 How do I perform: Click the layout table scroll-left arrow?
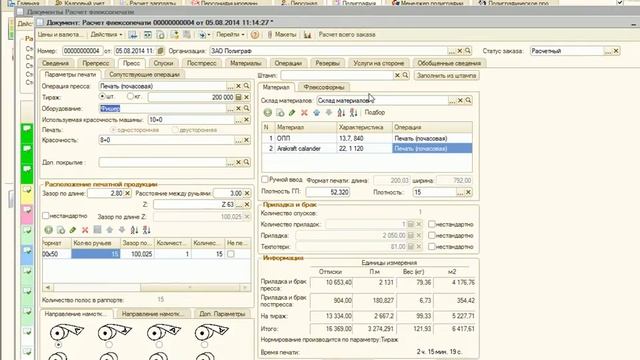pyautogui.click(x=48, y=288)
